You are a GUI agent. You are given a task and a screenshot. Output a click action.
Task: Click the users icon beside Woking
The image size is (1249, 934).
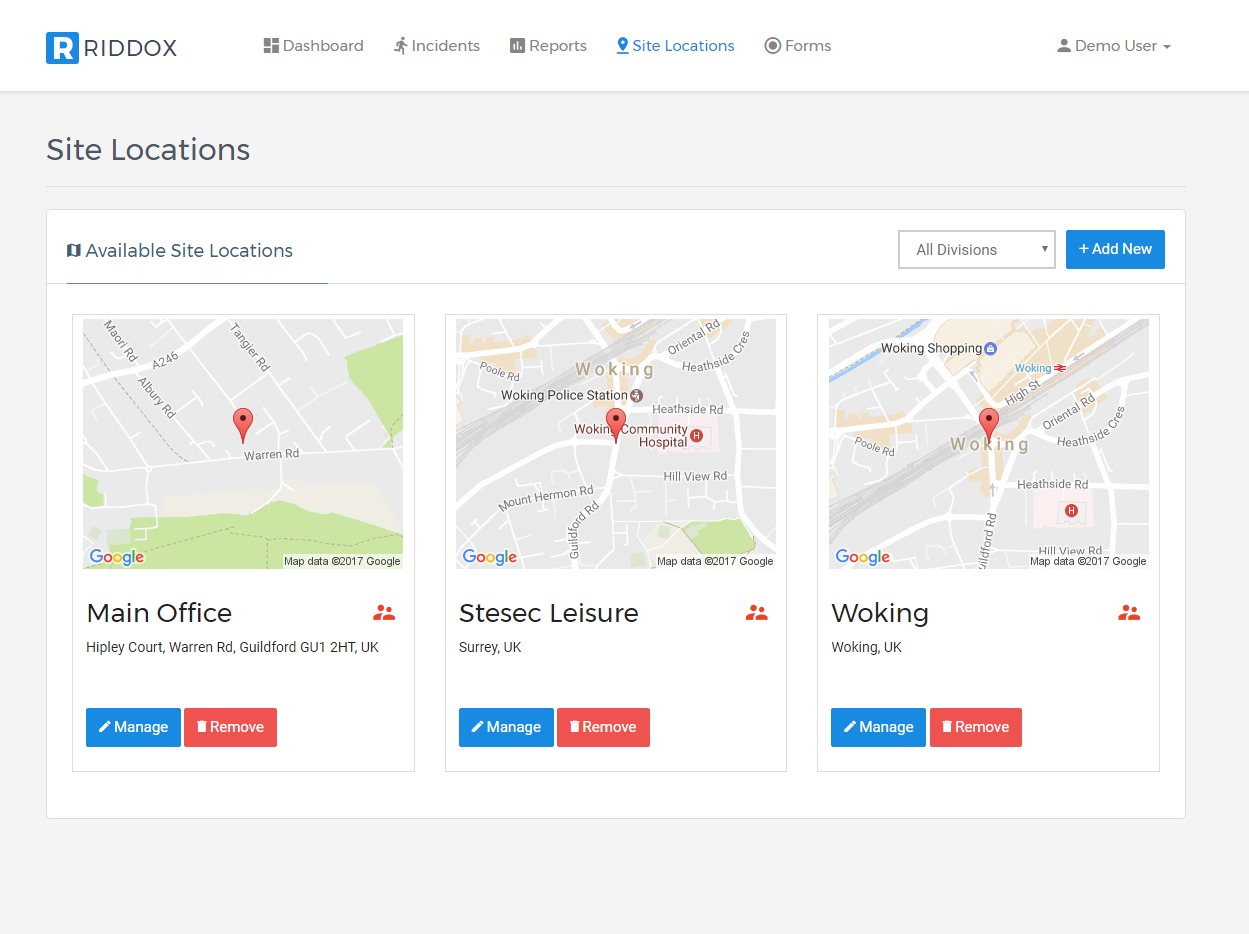tap(1129, 613)
